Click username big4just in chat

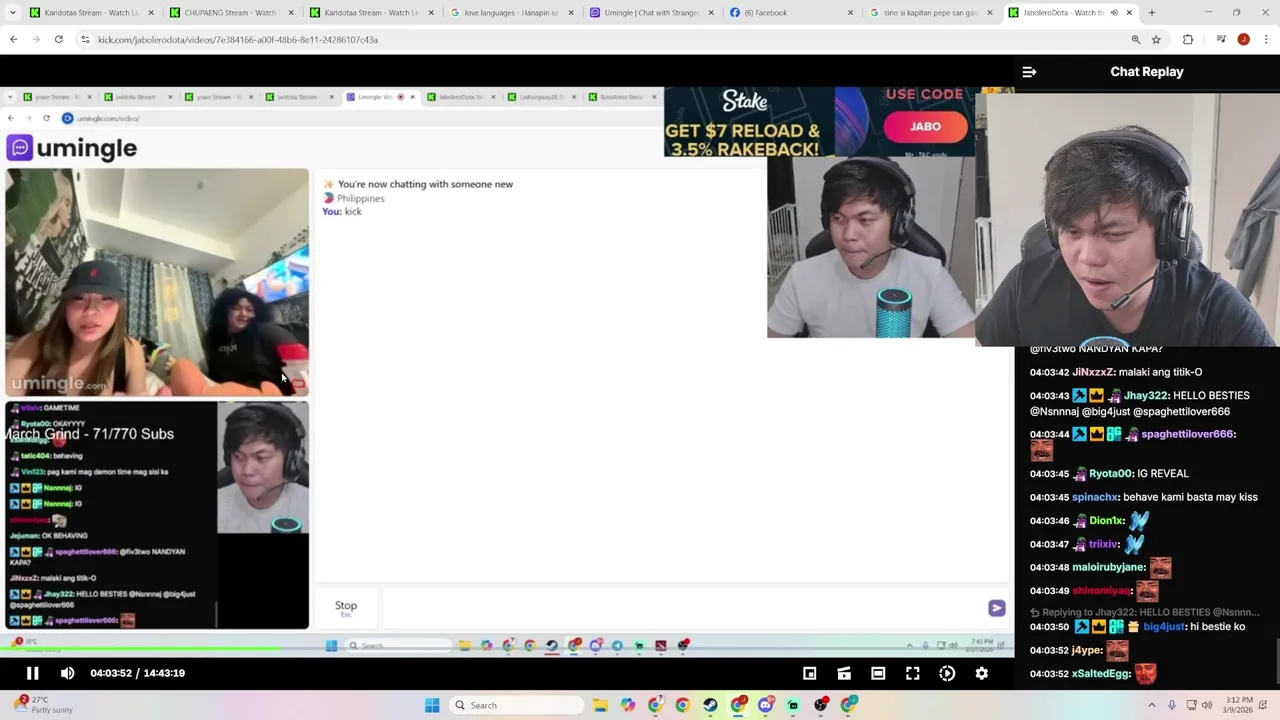tap(1164, 627)
